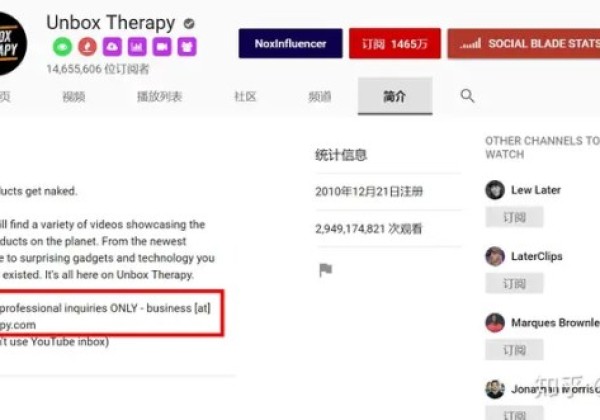
Task: Click the report flag icon under statistics
Action: (x=326, y=270)
